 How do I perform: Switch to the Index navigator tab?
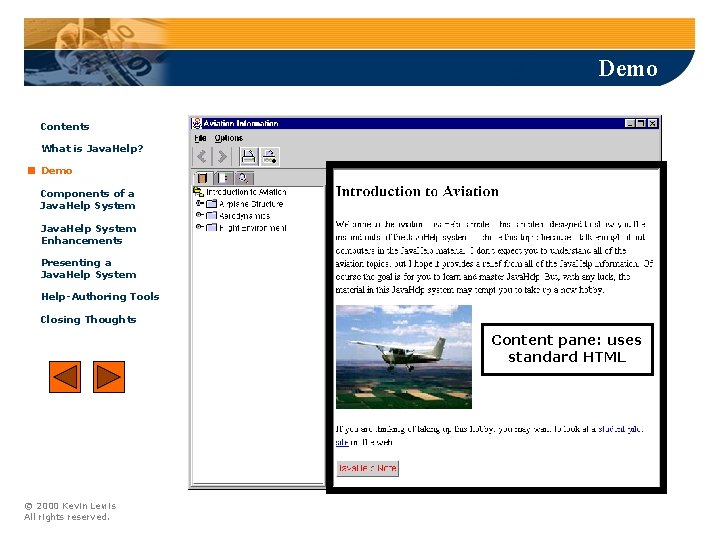pos(224,178)
